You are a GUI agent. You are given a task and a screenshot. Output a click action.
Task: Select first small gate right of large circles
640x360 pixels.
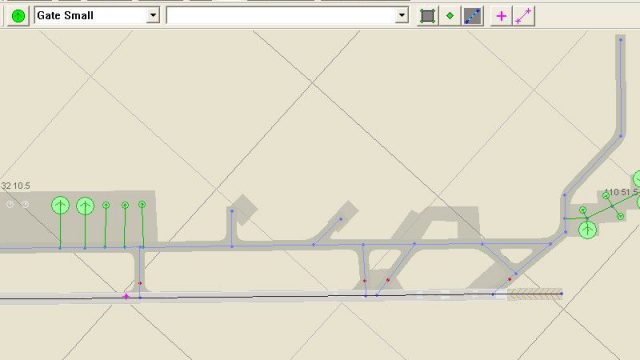pos(106,205)
